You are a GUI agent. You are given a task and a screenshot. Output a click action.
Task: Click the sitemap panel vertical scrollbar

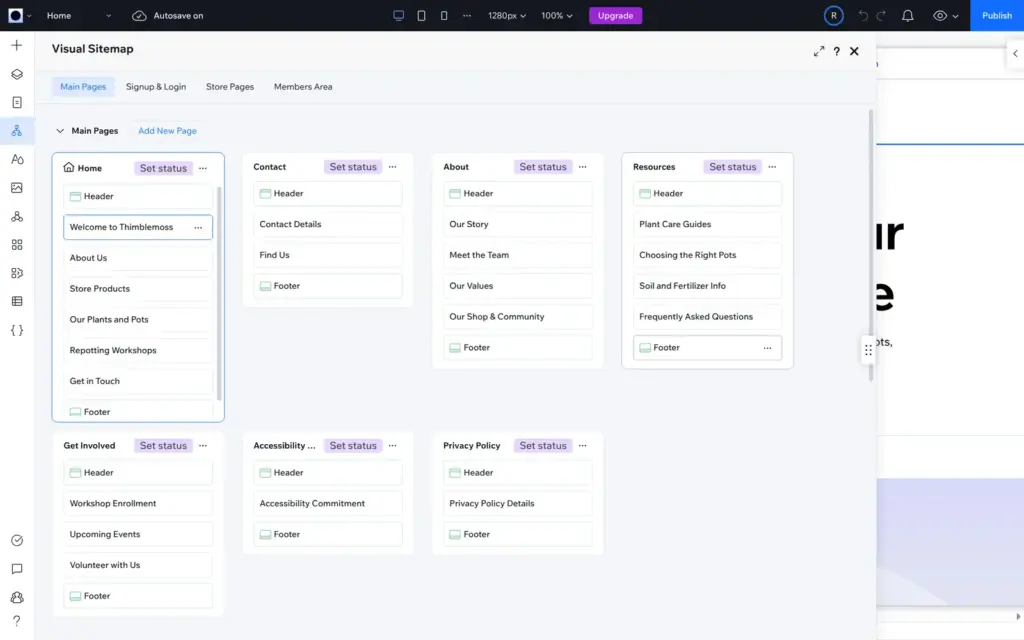[871, 246]
